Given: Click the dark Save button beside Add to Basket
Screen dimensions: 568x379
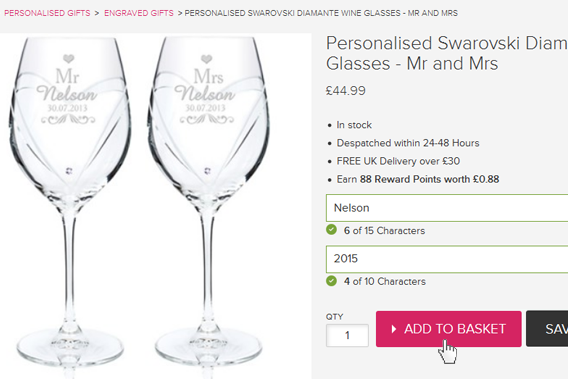Looking at the screenshot, I should 547,329.
